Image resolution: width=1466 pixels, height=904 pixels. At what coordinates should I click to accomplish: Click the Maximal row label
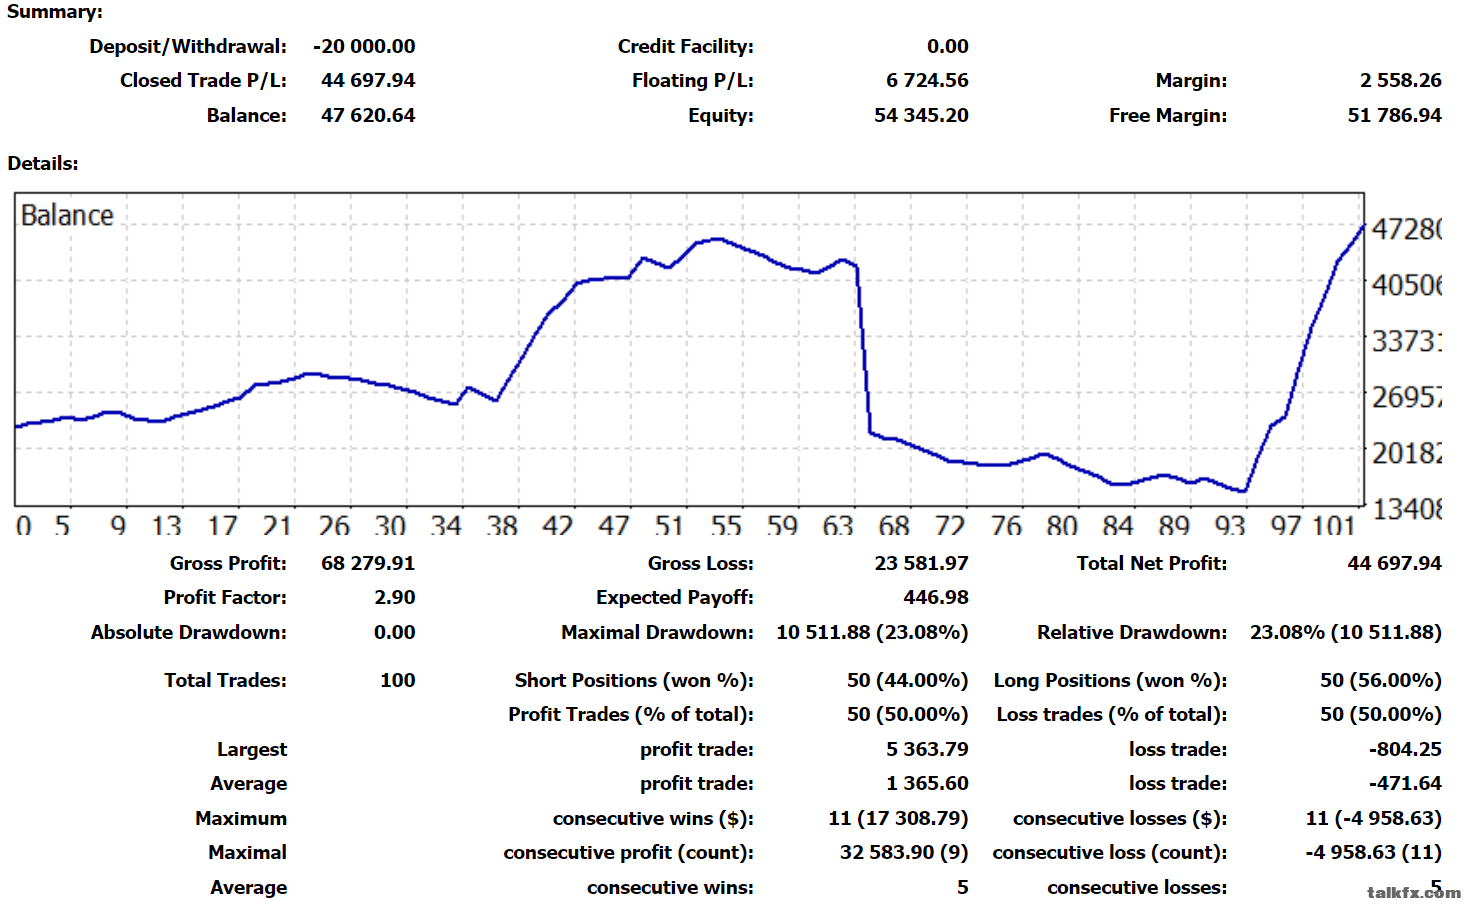(247, 852)
